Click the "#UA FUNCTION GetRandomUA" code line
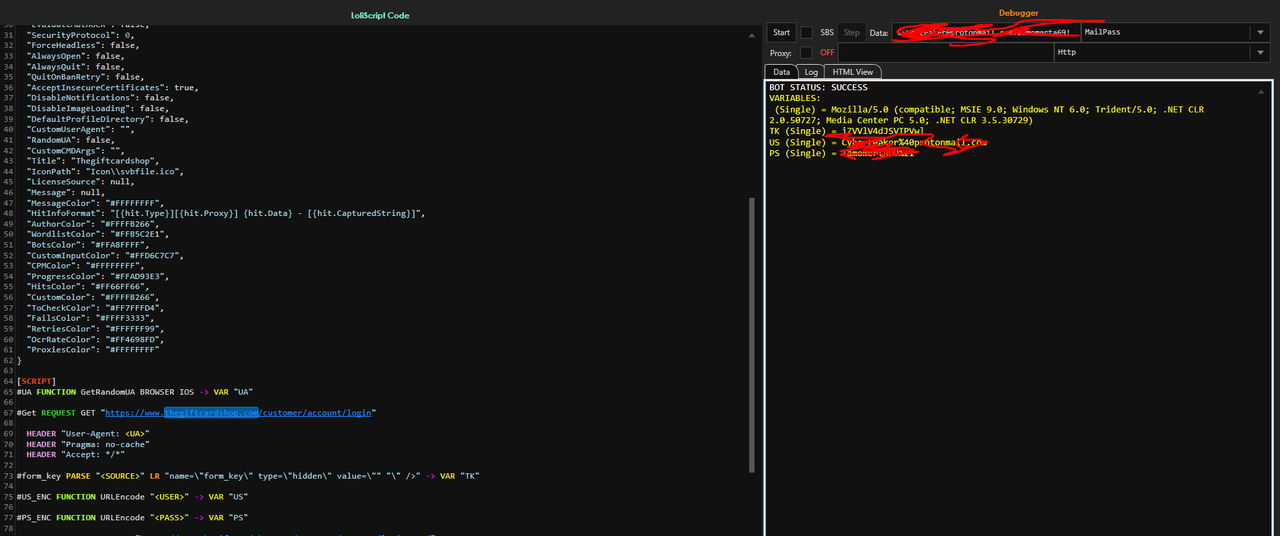This screenshot has width=1280, height=536. click(x=135, y=391)
